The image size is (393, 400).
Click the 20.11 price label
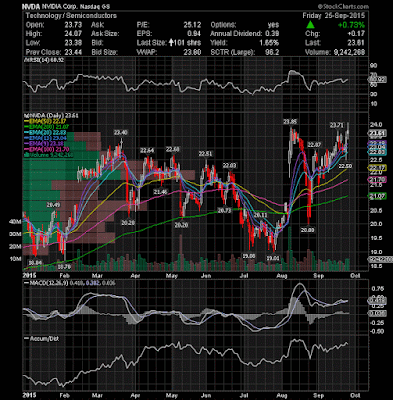pyautogui.click(x=261, y=215)
